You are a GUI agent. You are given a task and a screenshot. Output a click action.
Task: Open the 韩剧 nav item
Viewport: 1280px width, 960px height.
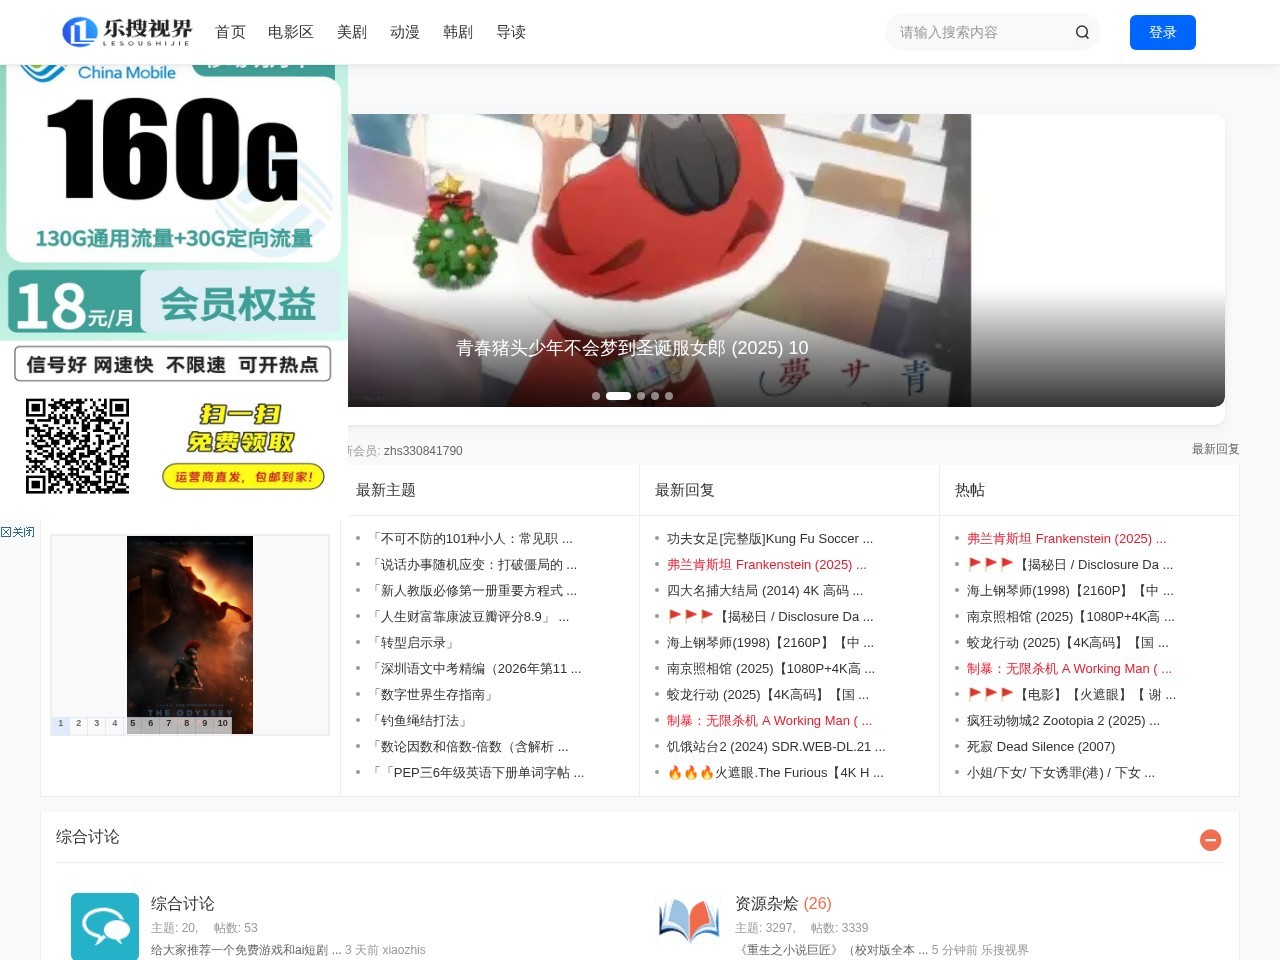458,32
